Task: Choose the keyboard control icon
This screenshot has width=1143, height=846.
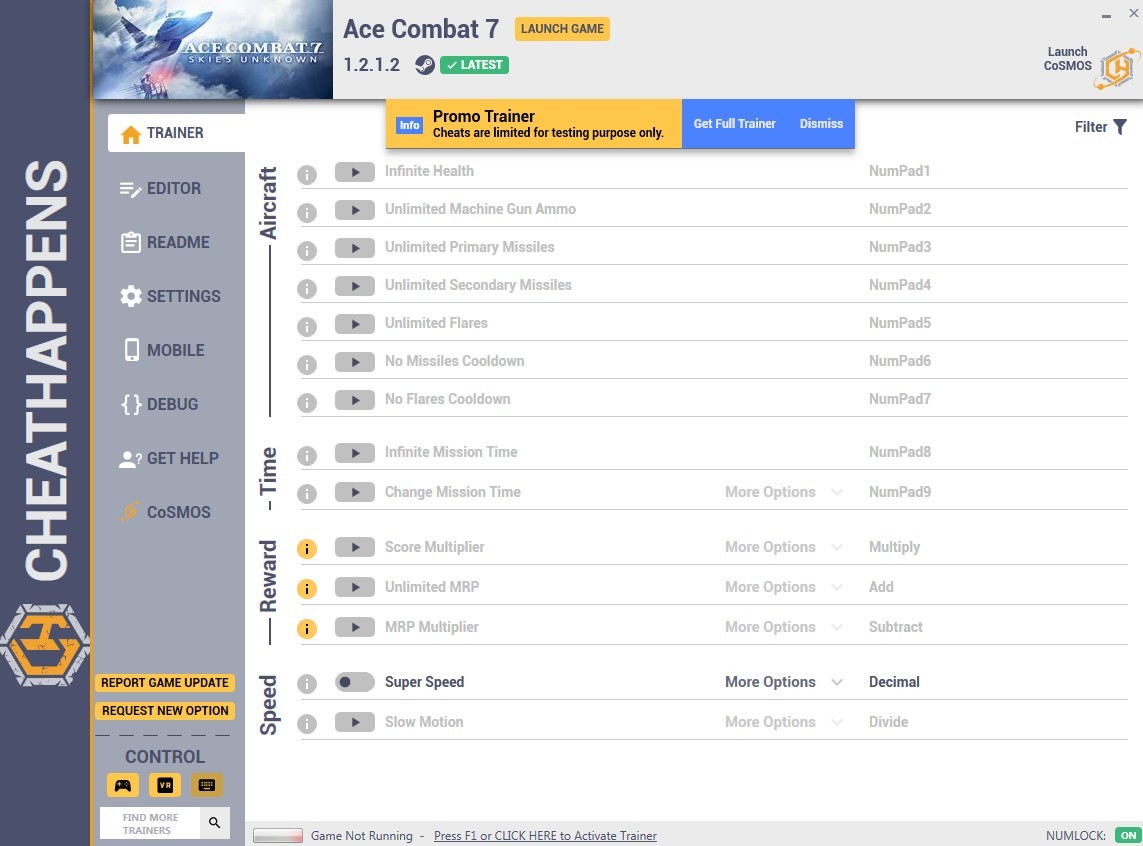Action: (x=207, y=785)
